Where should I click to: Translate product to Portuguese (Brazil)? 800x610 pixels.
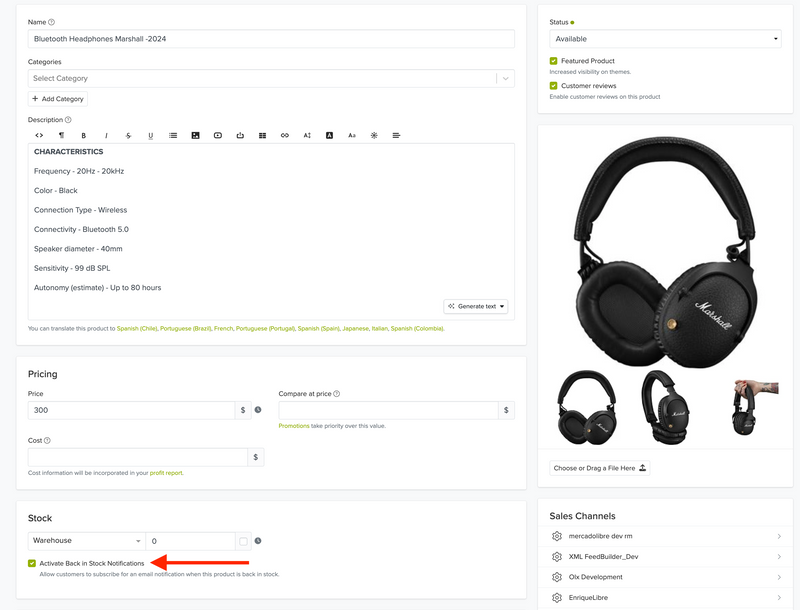186,328
